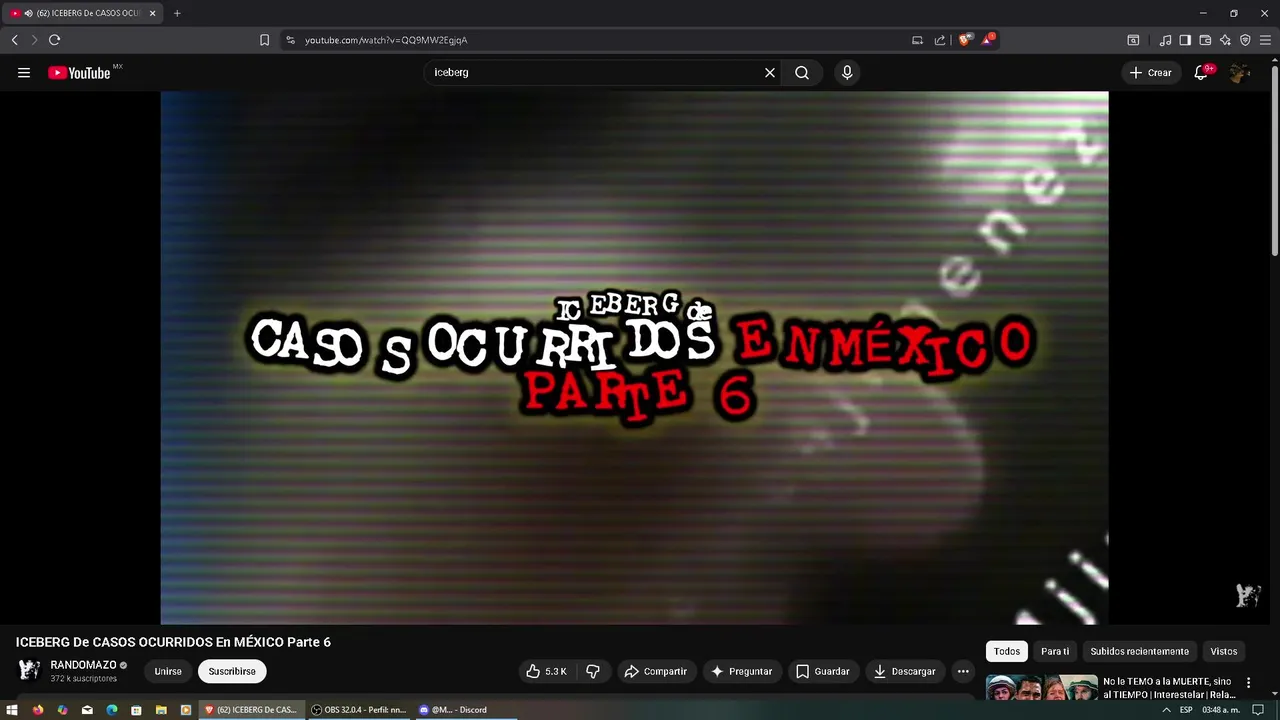Like the video (5.3 K thumbs up)
Viewport: 1280px width, 720px height.
pyautogui.click(x=546, y=672)
